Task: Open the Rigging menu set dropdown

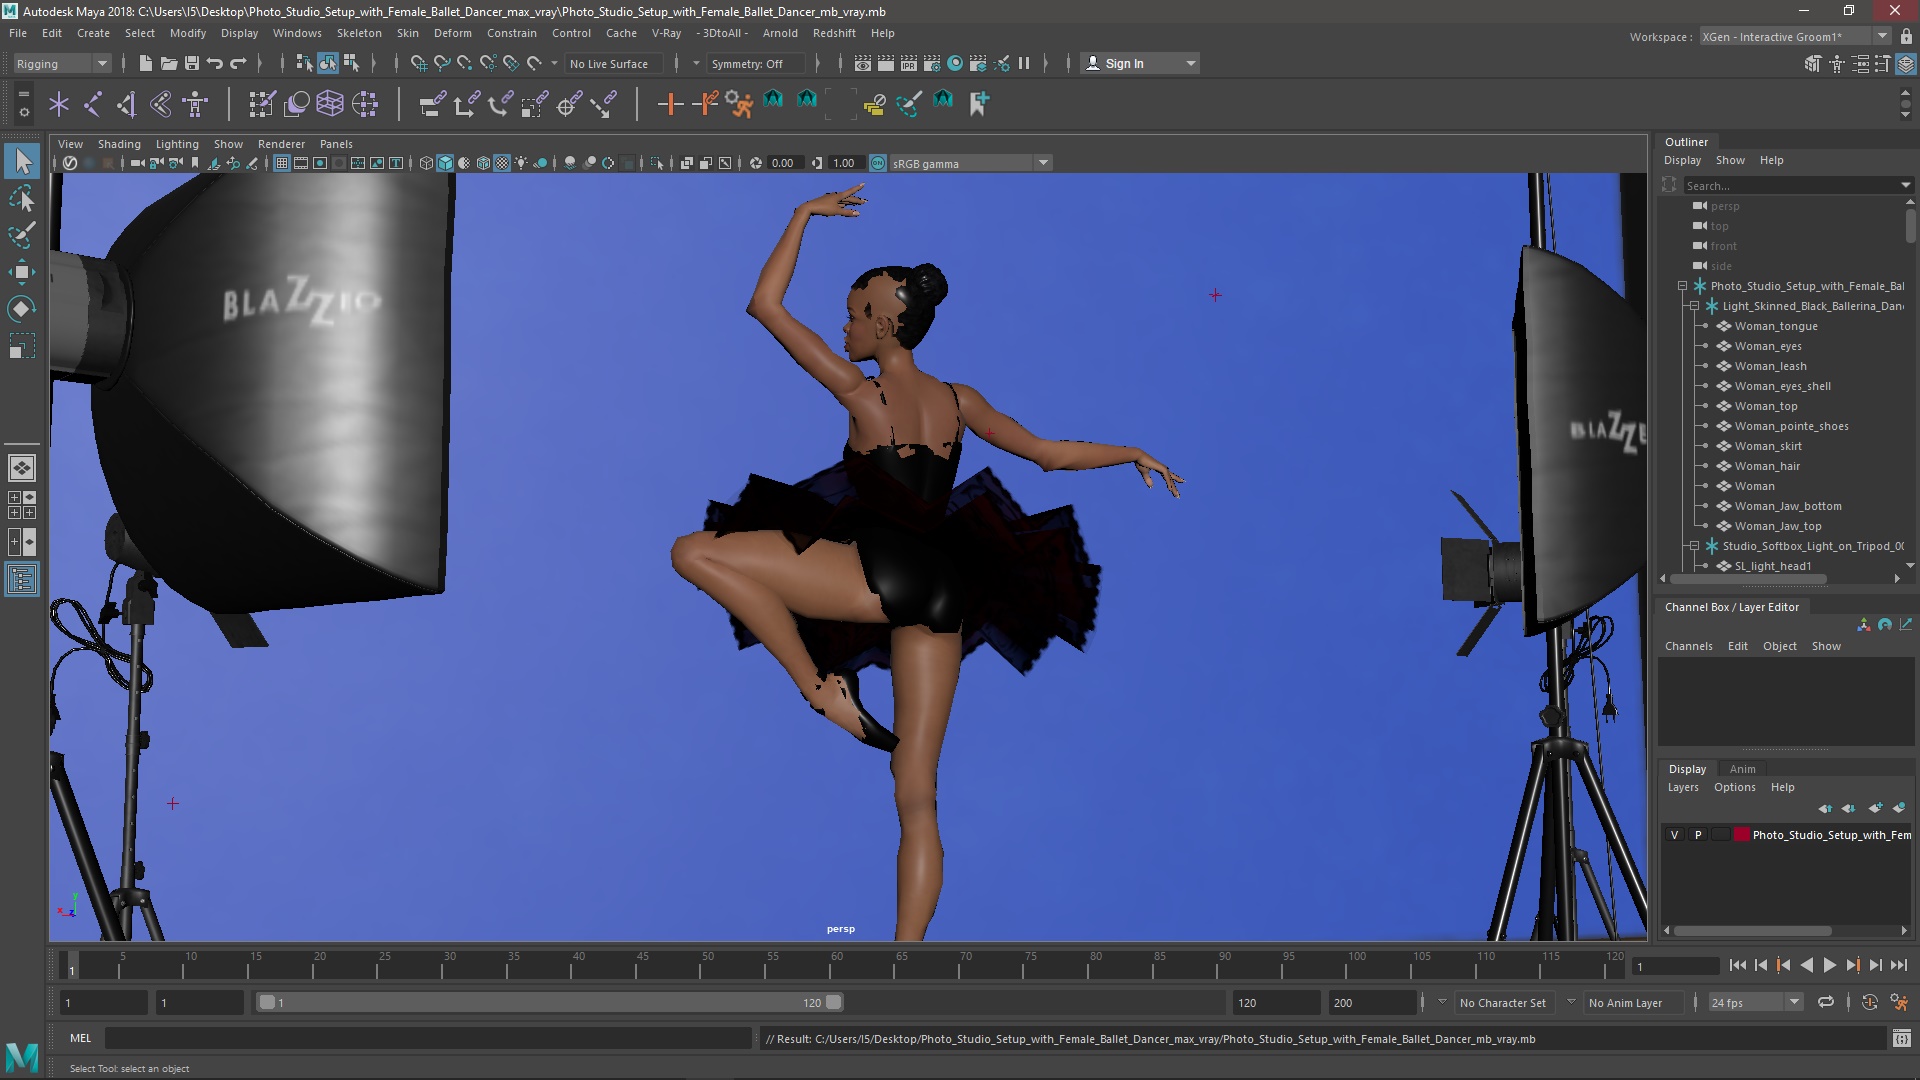Action: (x=61, y=63)
